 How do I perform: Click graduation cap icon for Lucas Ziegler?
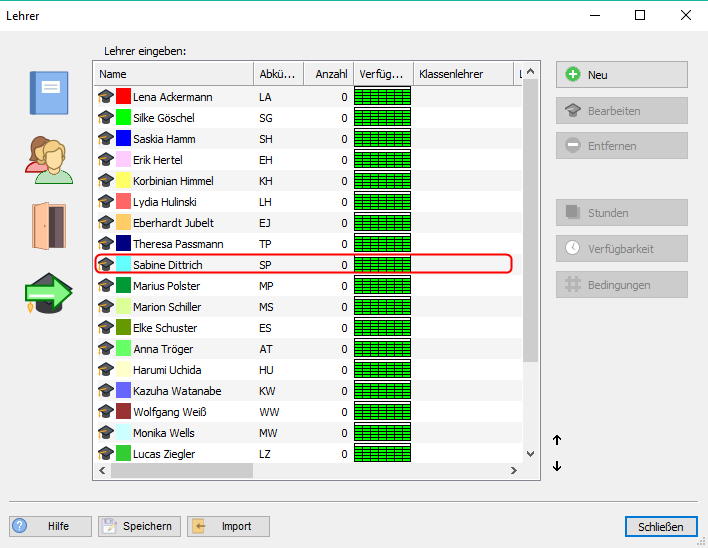pyautogui.click(x=106, y=453)
